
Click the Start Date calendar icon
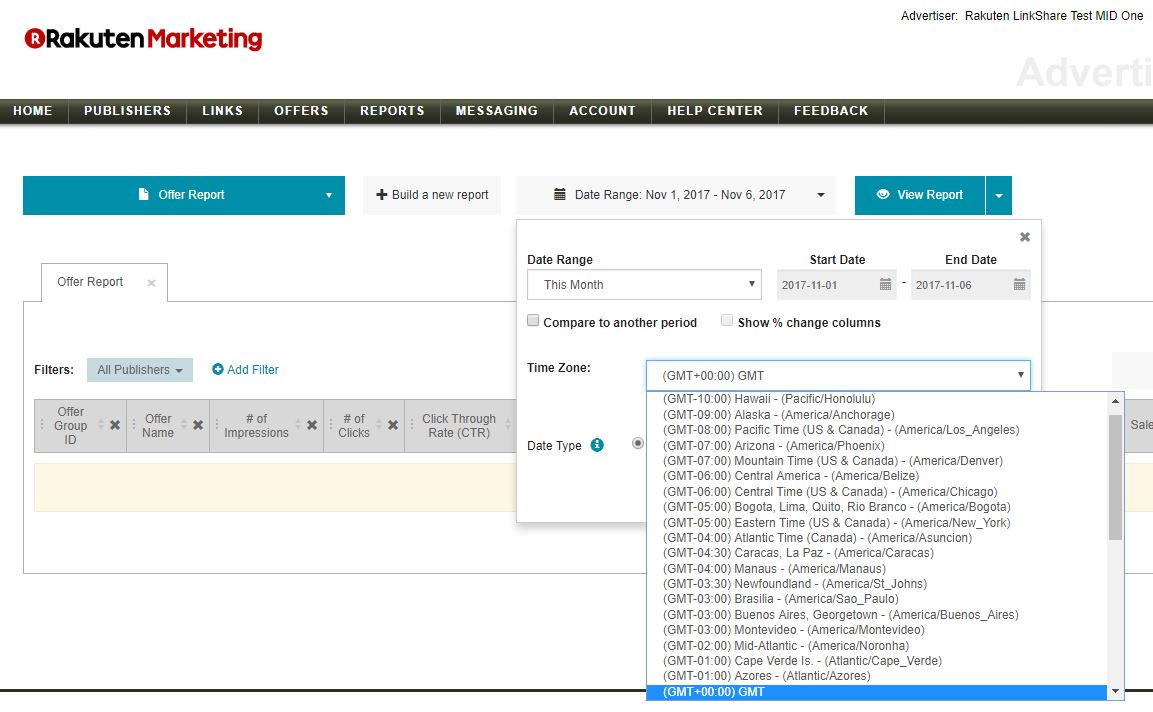[885, 285]
